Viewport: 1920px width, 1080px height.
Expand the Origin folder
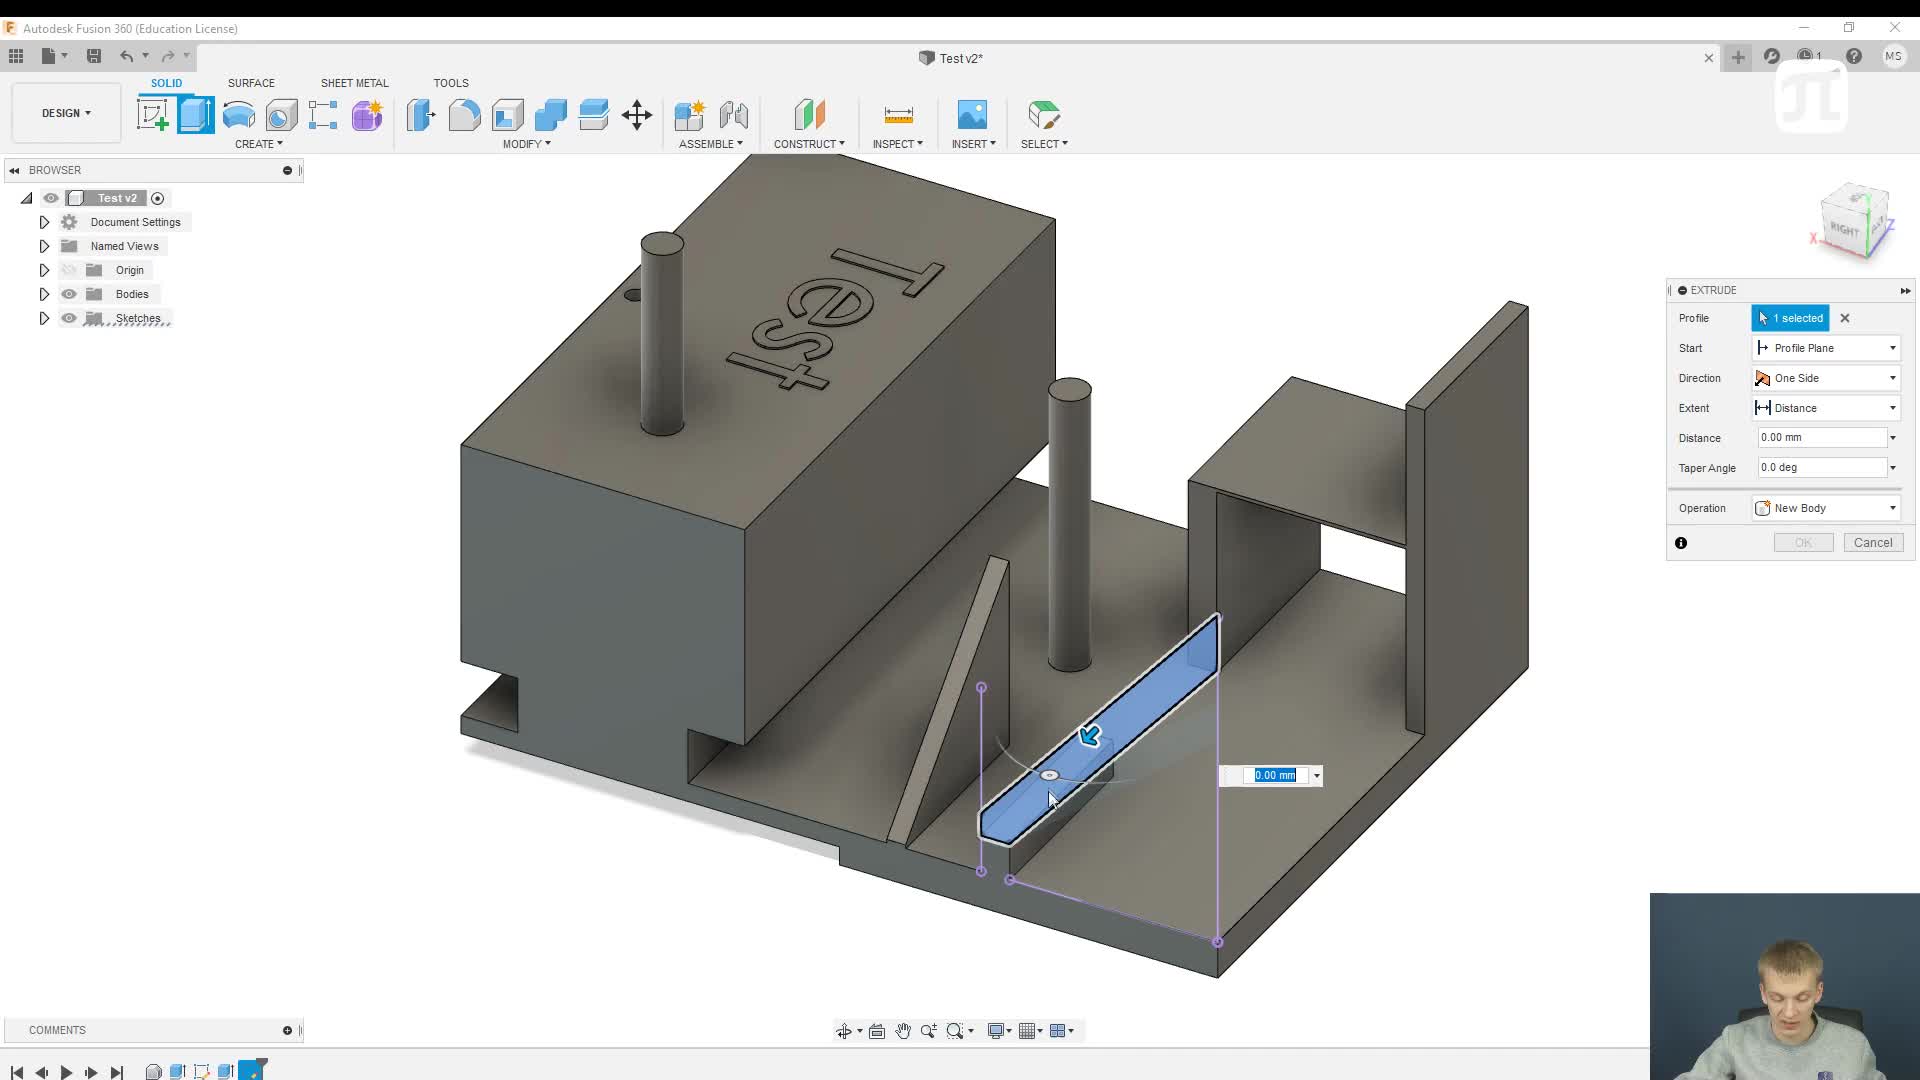(x=44, y=270)
